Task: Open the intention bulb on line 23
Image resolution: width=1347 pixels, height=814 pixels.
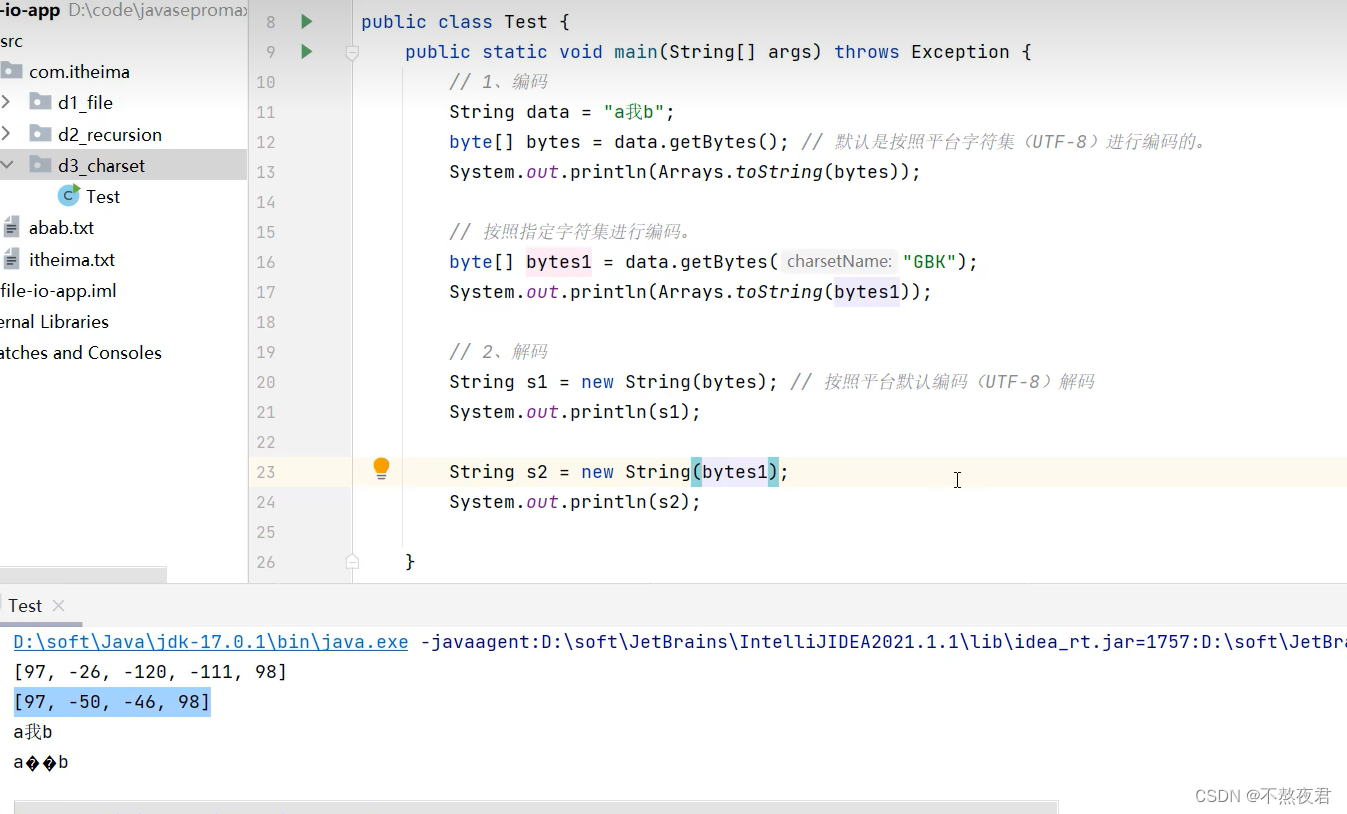Action: [380, 468]
